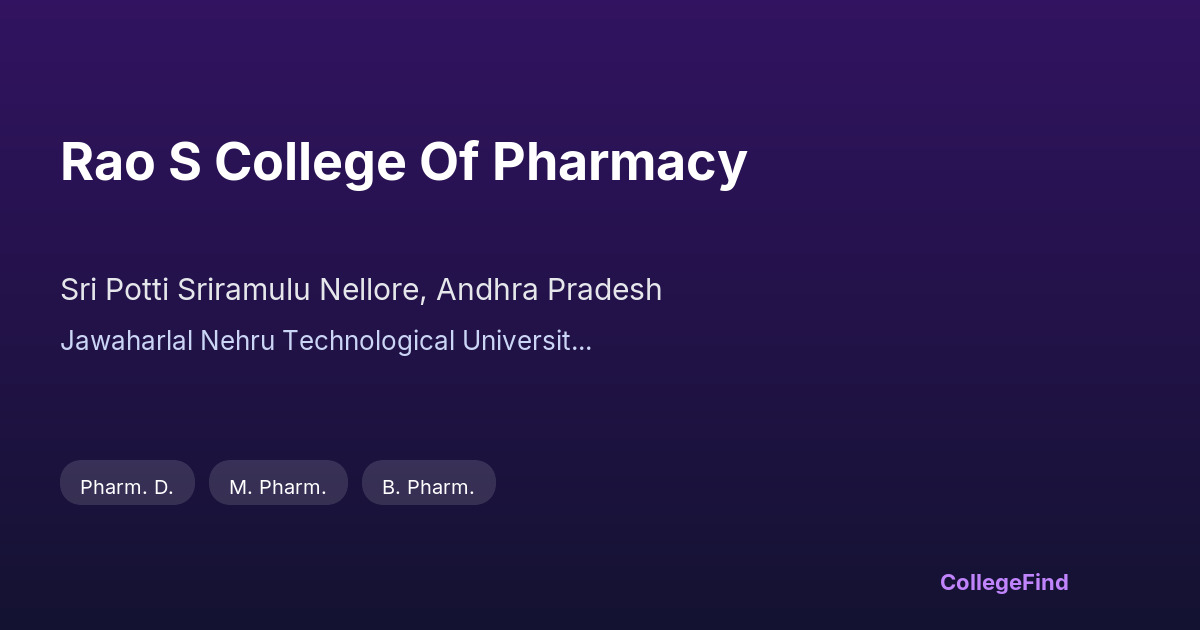Select the Nellore district name
The image size is (1200, 630).
pos(372,290)
